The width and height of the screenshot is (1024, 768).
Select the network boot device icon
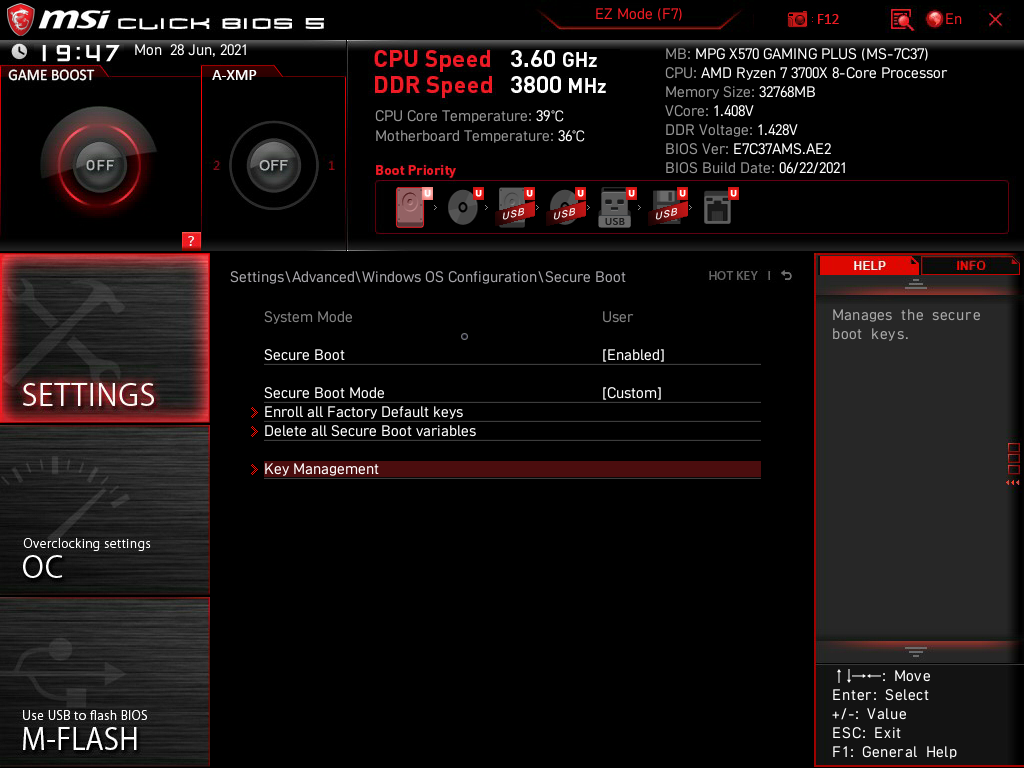click(720, 207)
